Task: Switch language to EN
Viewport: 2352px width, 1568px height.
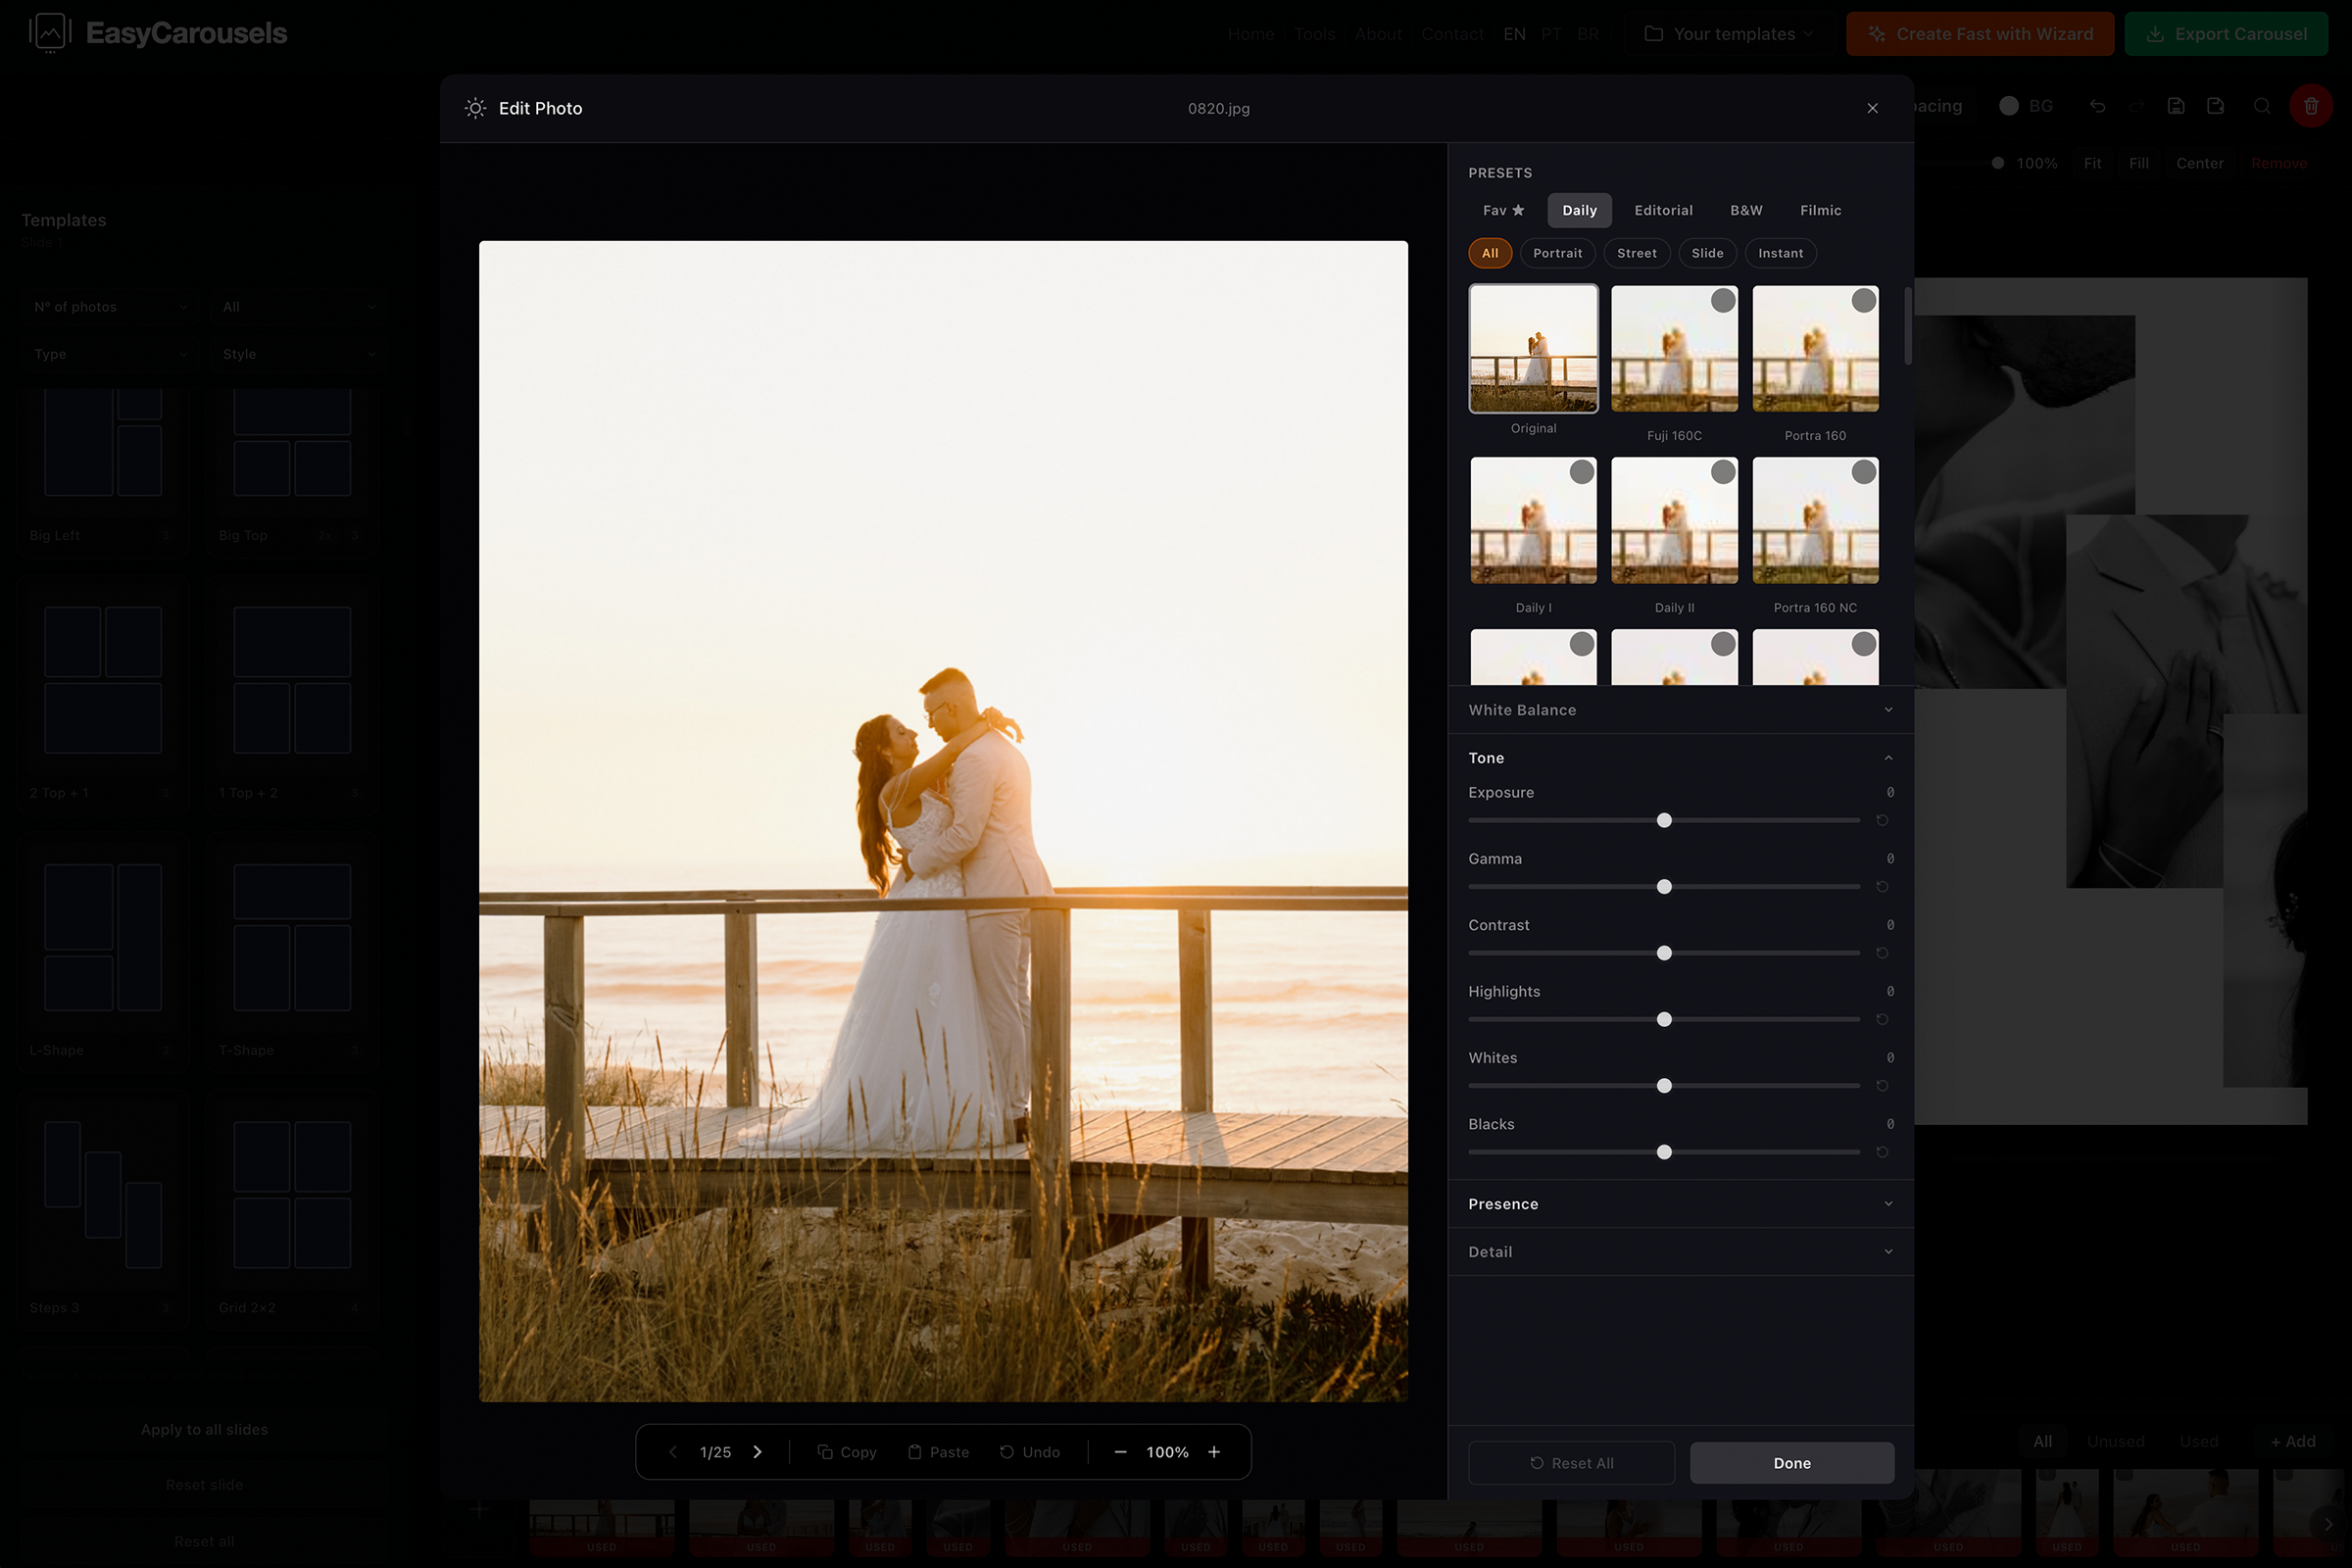Action: (1514, 34)
